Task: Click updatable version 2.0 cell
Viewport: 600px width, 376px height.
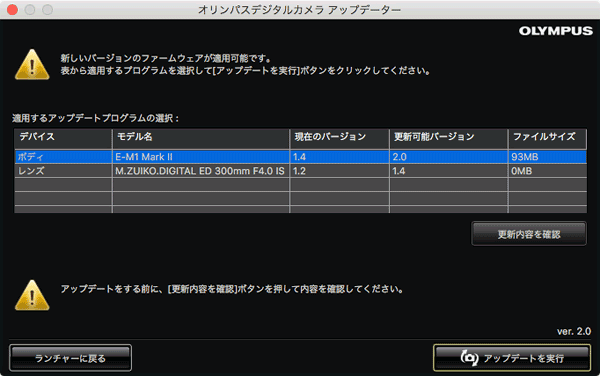Action: (x=449, y=157)
